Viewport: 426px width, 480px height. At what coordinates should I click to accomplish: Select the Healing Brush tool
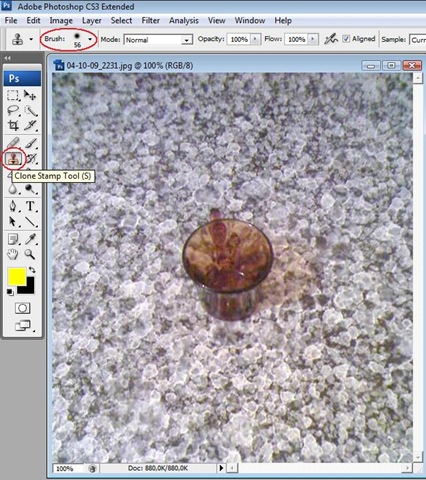coord(13,143)
